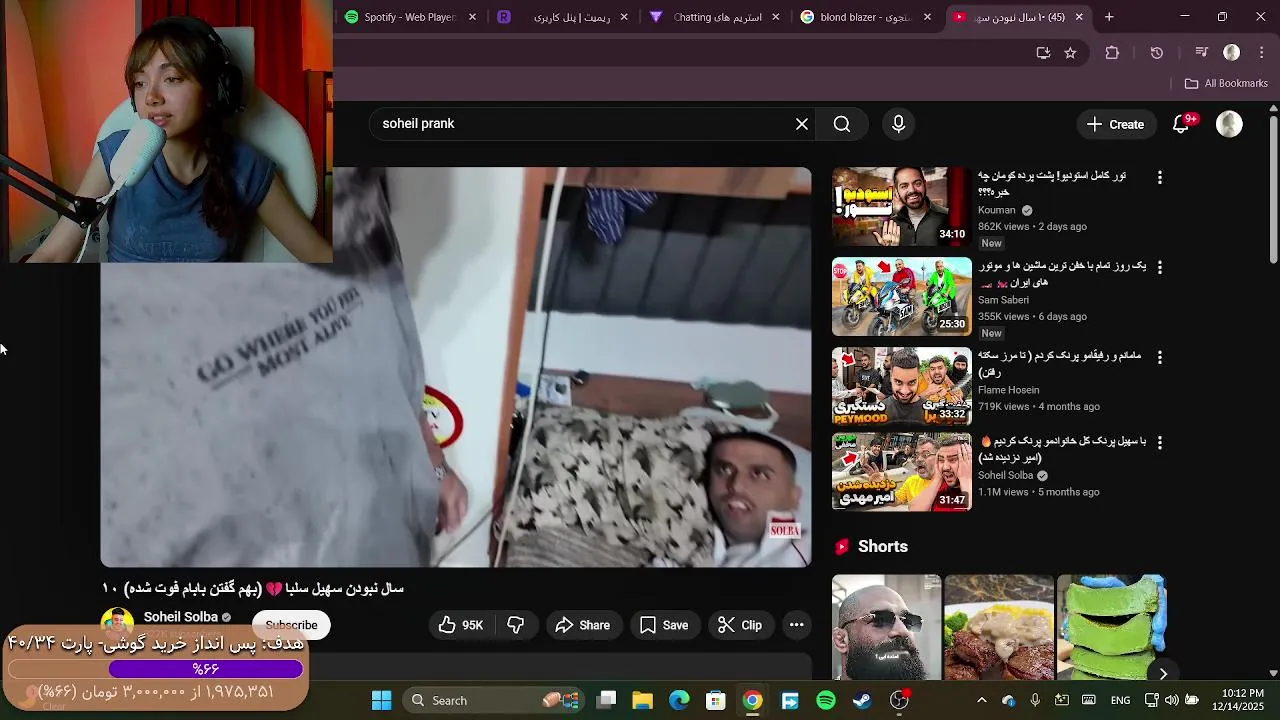Open the bearded man Shorts thumbnail
Viewport: 1280px width, 720px height.
tap(886, 628)
